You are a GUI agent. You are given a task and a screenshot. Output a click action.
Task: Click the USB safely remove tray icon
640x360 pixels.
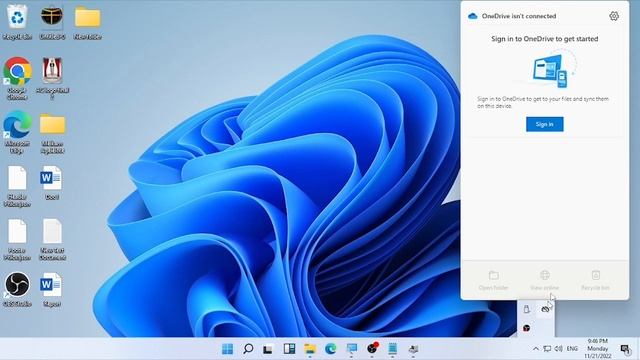tap(527, 309)
